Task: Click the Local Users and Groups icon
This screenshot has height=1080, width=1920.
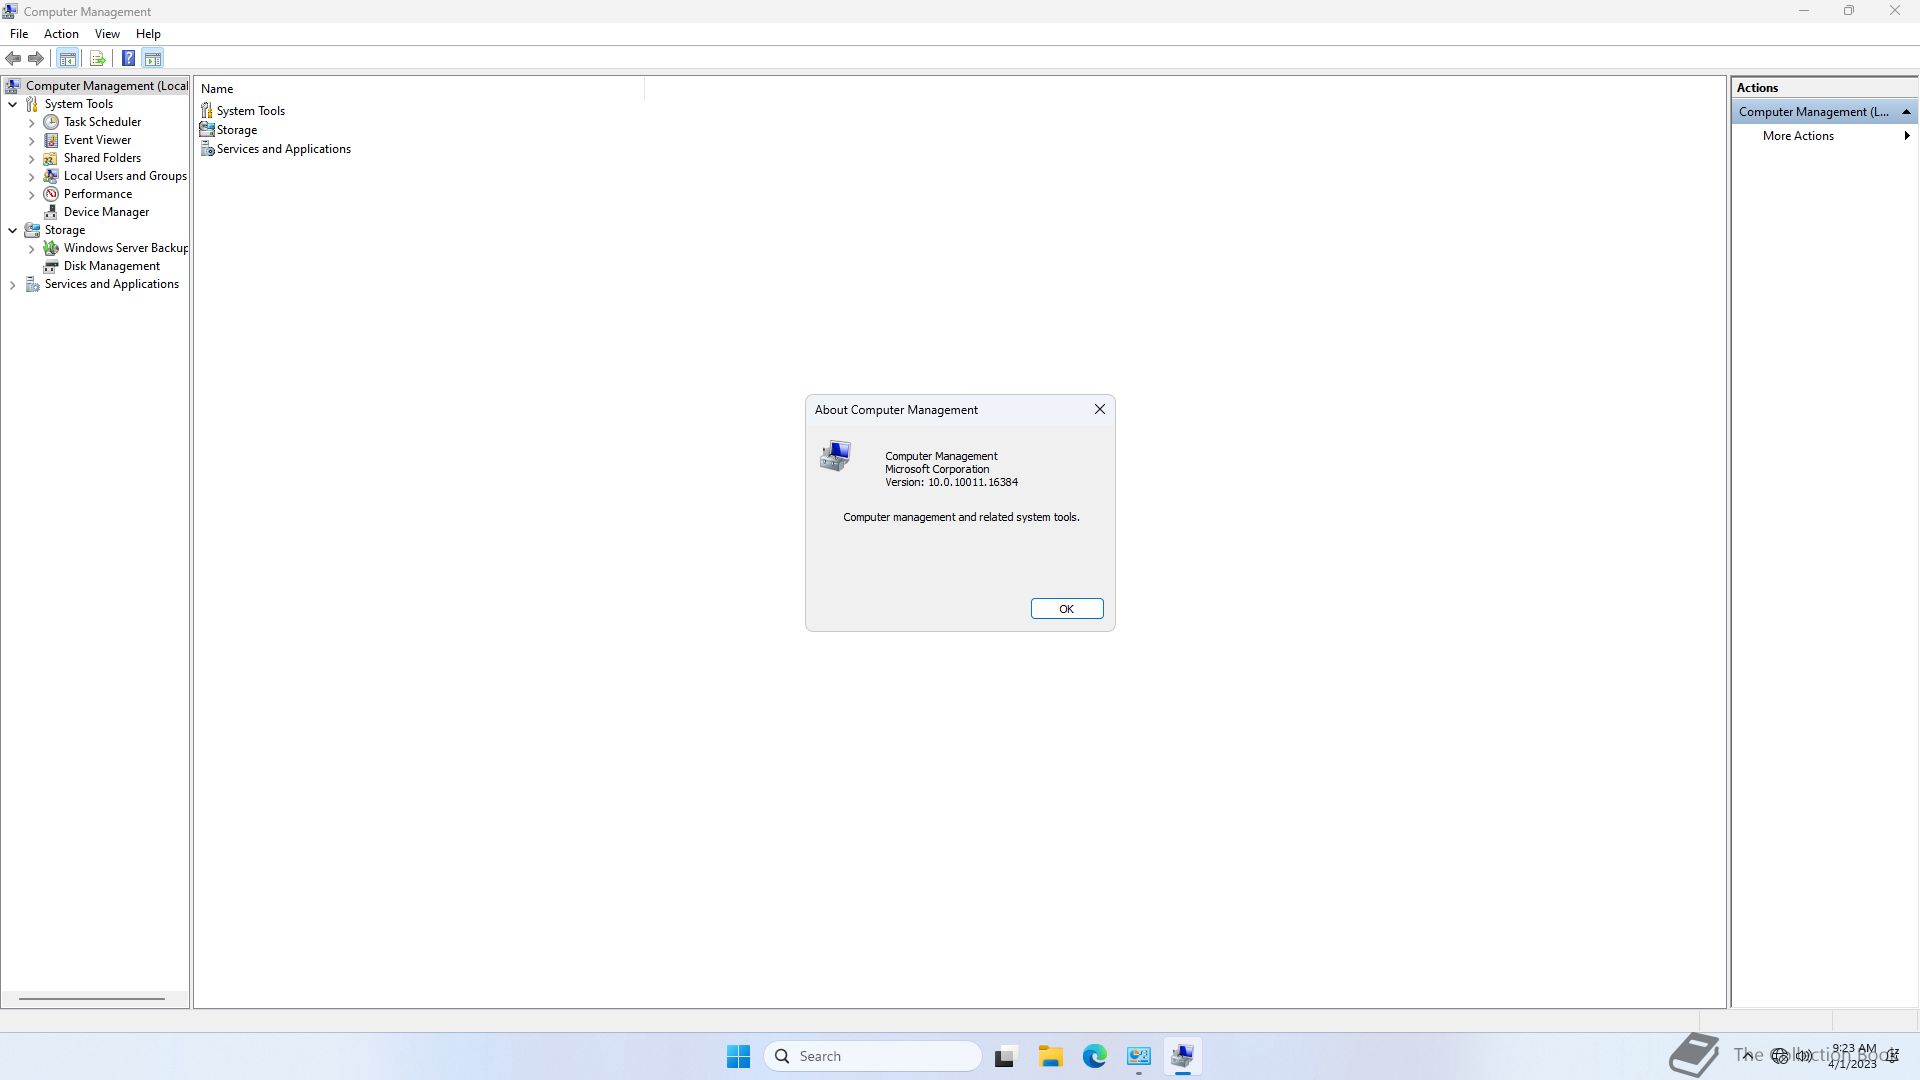Action: click(51, 176)
